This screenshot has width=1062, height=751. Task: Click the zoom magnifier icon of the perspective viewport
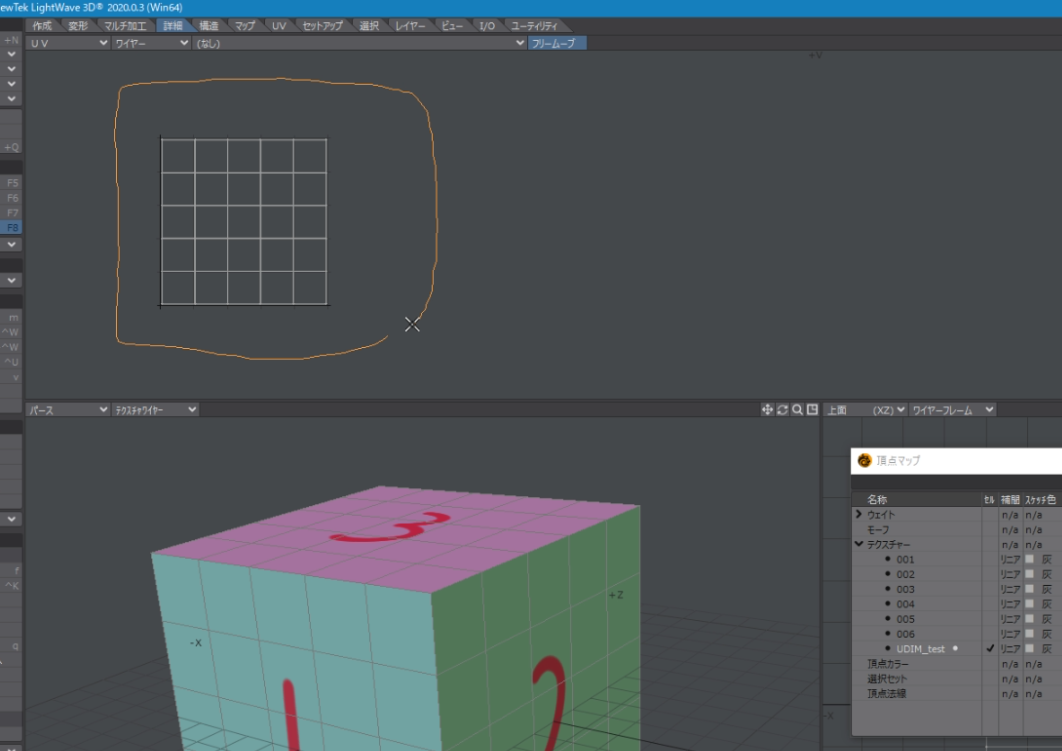[797, 410]
